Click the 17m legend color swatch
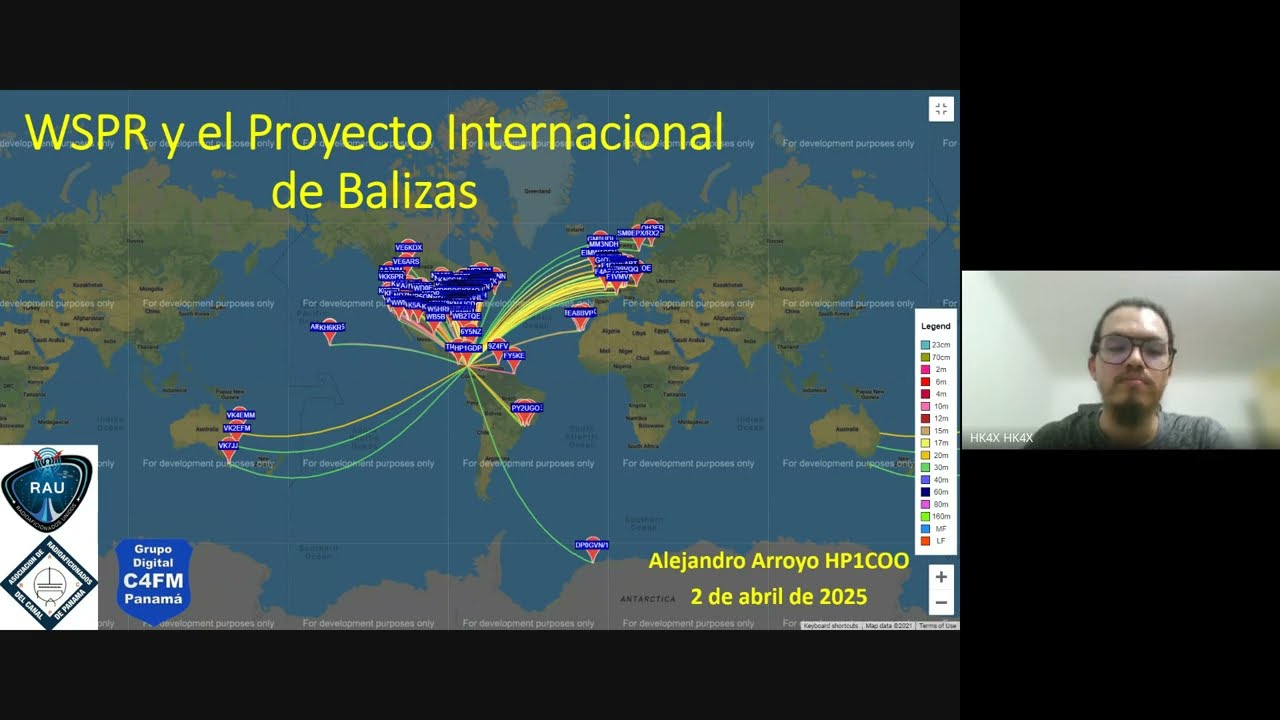The height and width of the screenshot is (720, 1280). (x=926, y=443)
